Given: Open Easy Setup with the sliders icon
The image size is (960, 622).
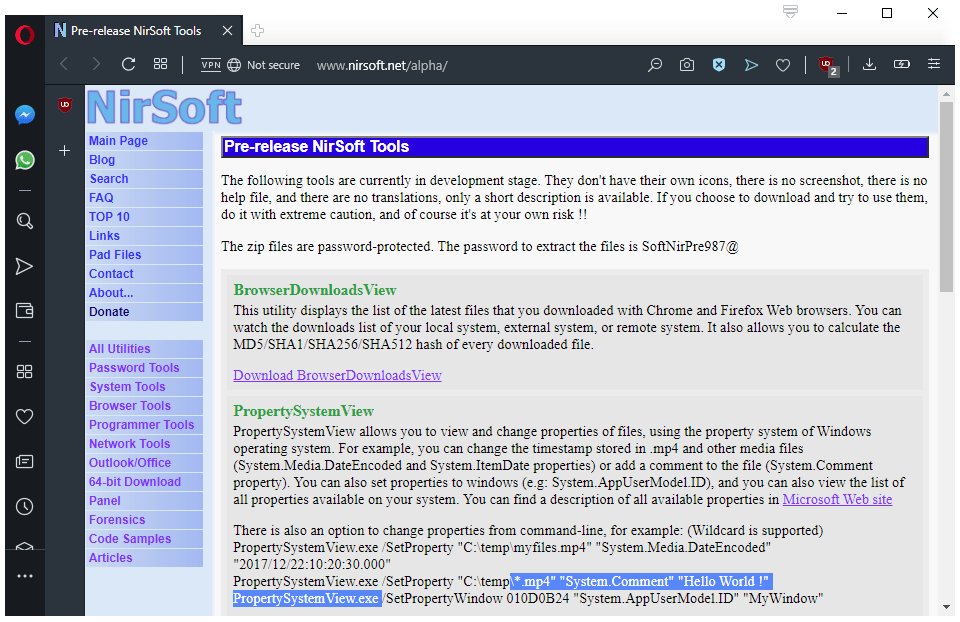Looking at the screenshot, I should click(933, 64).
